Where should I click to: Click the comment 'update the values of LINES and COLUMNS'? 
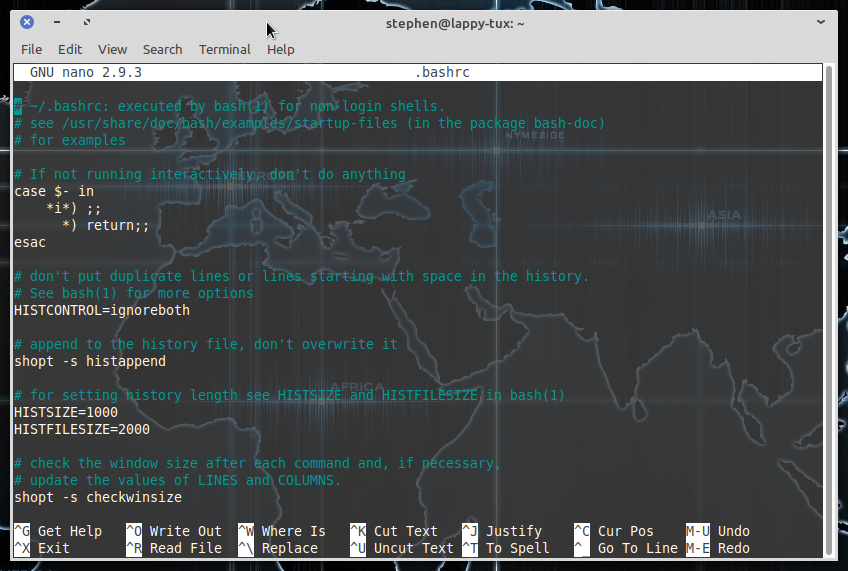point(177,480)
